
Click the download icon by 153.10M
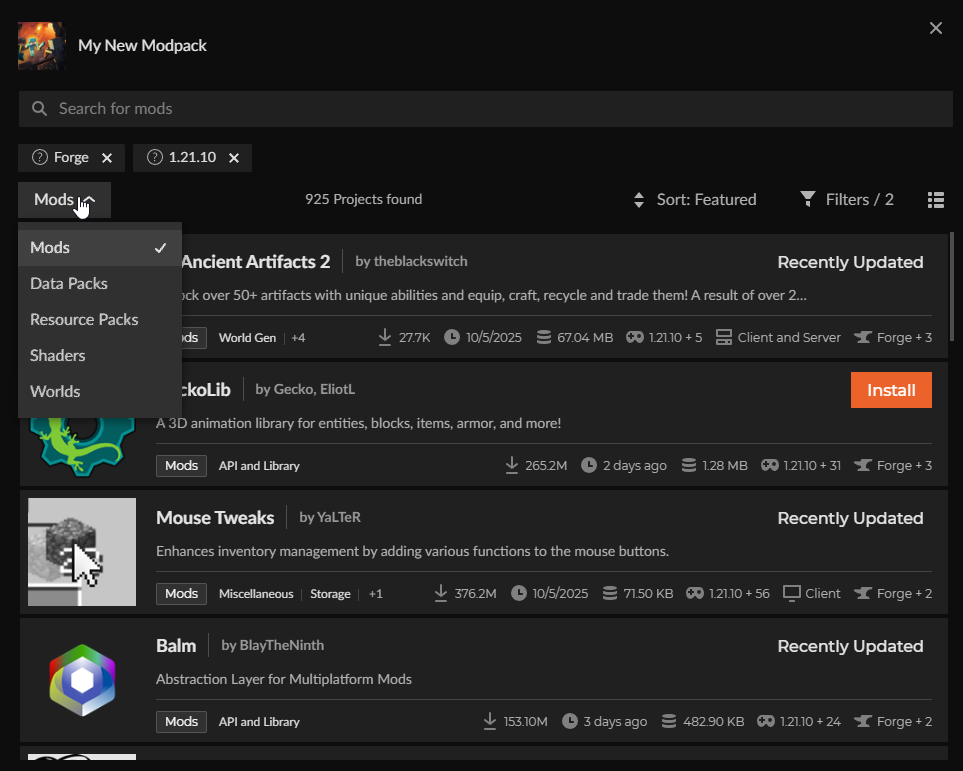point(489,721)
